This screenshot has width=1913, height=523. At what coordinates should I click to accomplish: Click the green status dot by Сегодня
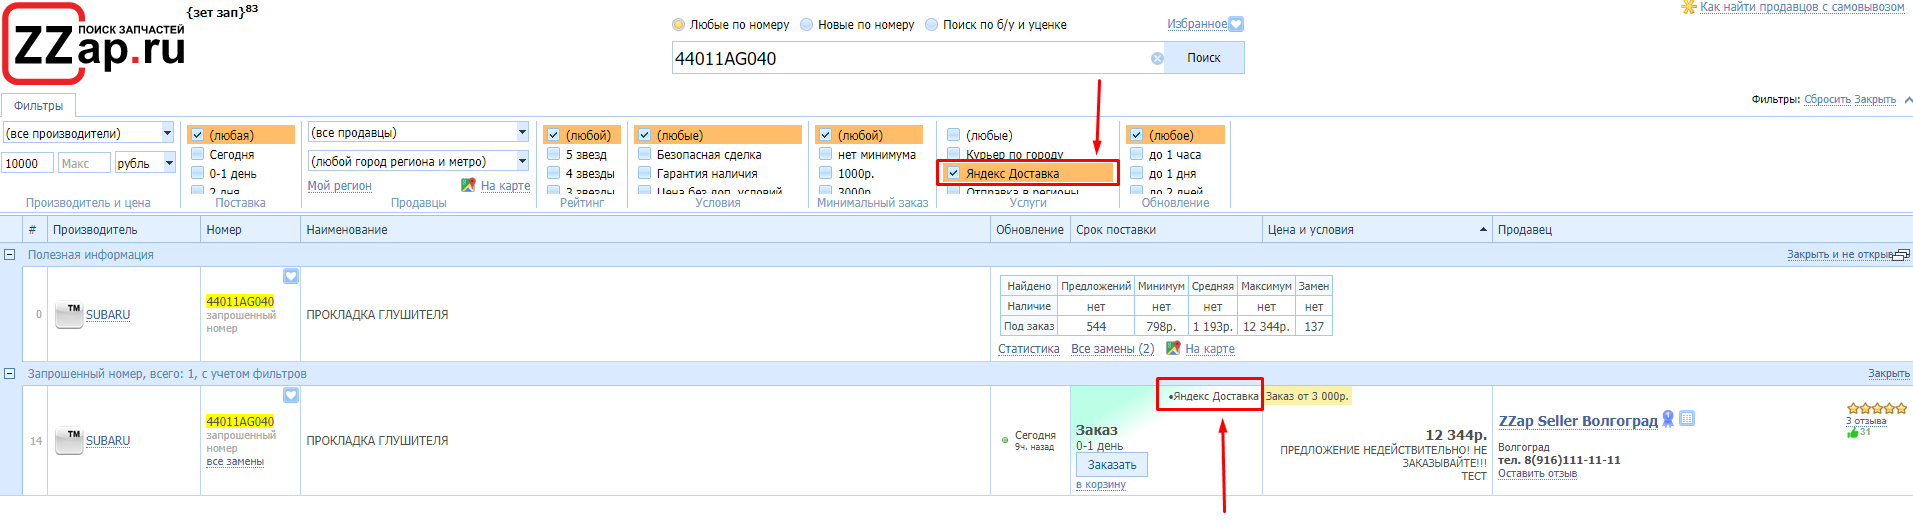pyautogui.click(x=1005, y=440)
